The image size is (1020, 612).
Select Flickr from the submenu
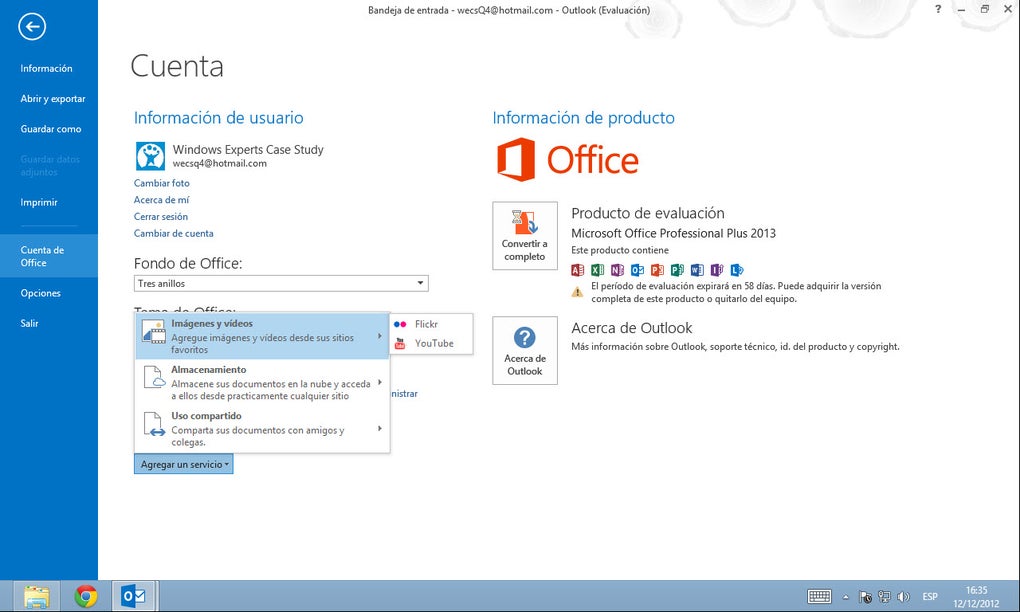pyautogui.click(x=431, y=324)
